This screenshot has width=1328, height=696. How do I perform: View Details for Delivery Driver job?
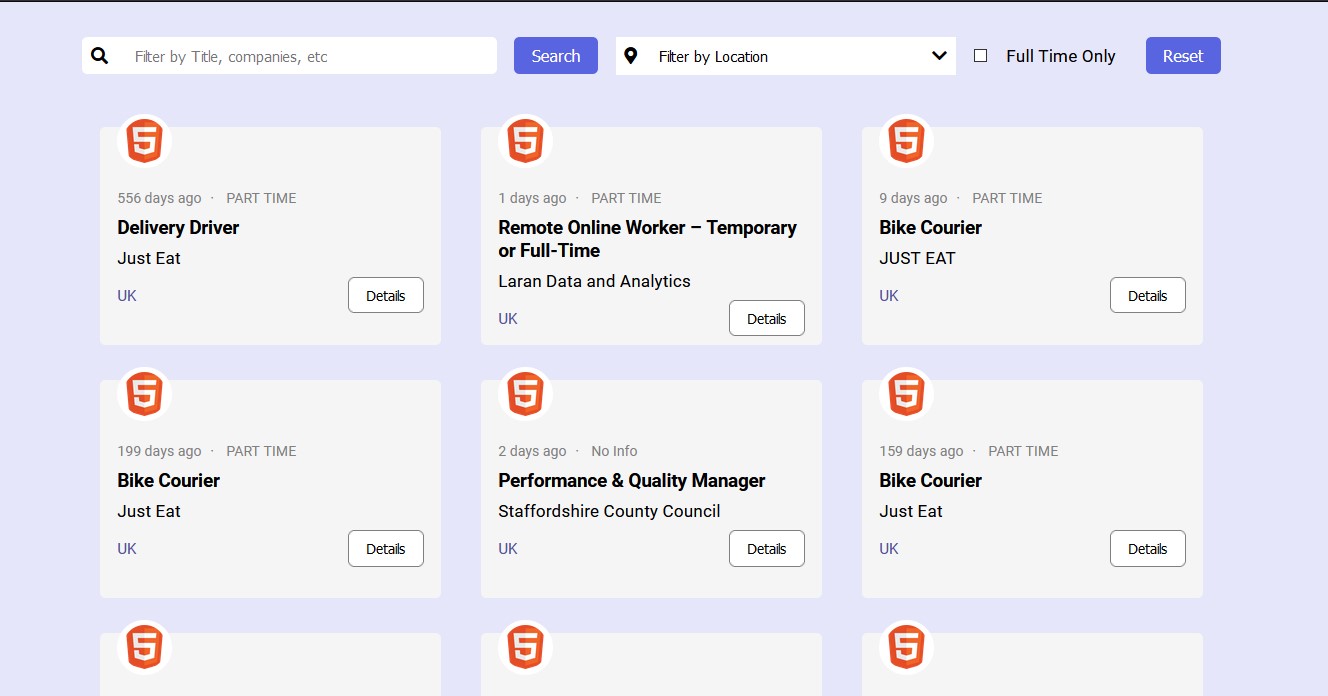coord(386,295)
